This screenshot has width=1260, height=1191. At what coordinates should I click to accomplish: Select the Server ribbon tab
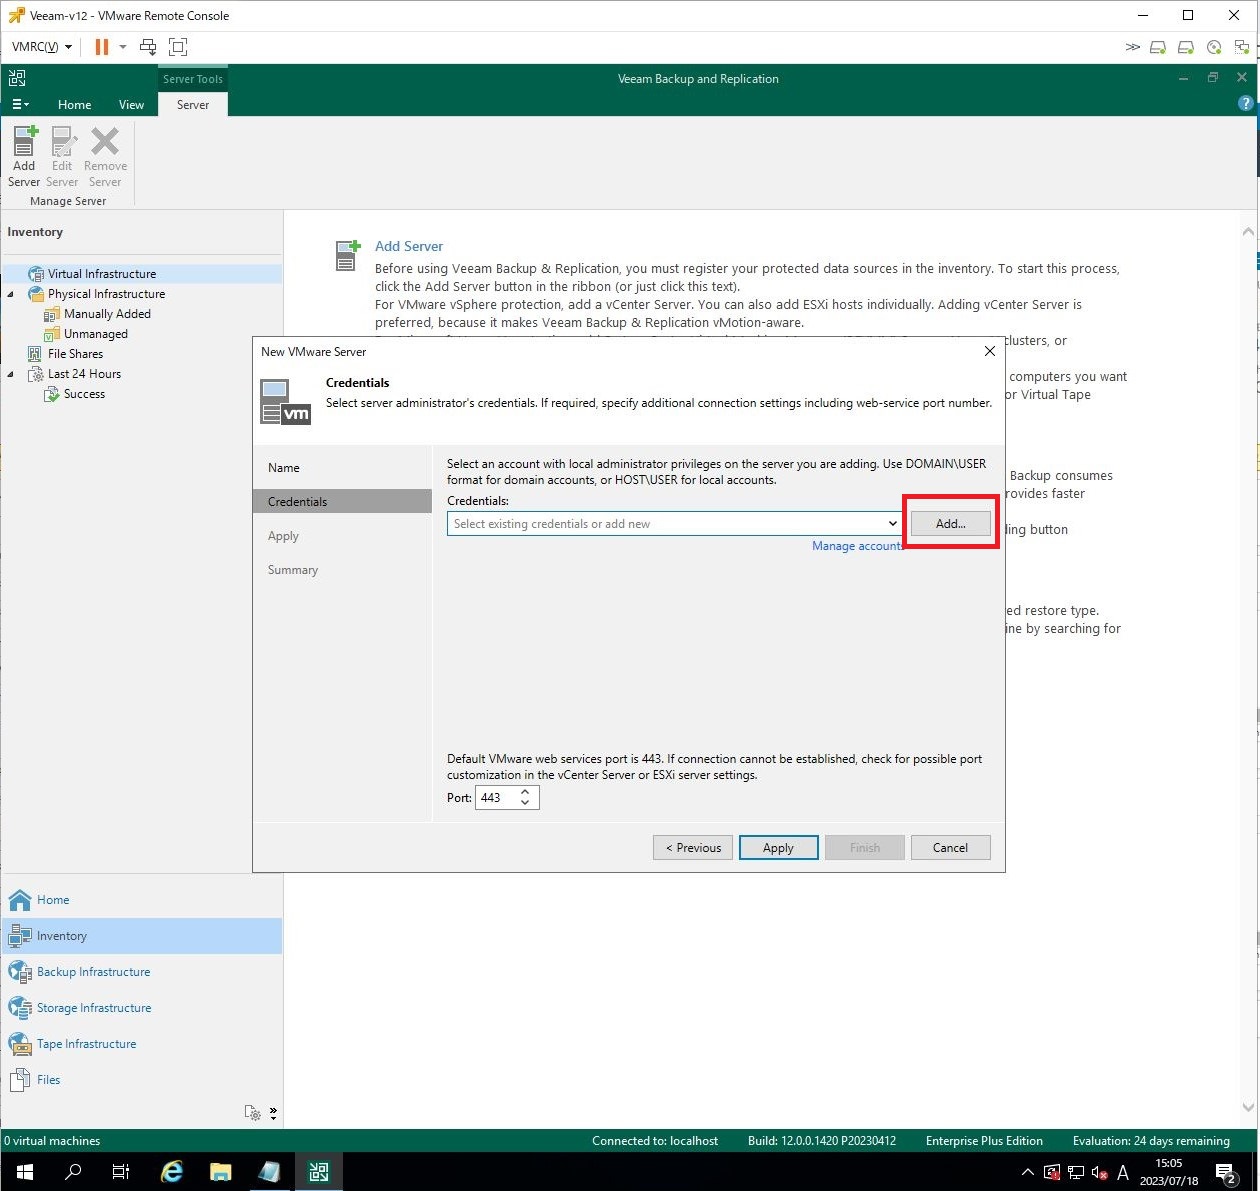pyautogui.click(x=193, y=104)
